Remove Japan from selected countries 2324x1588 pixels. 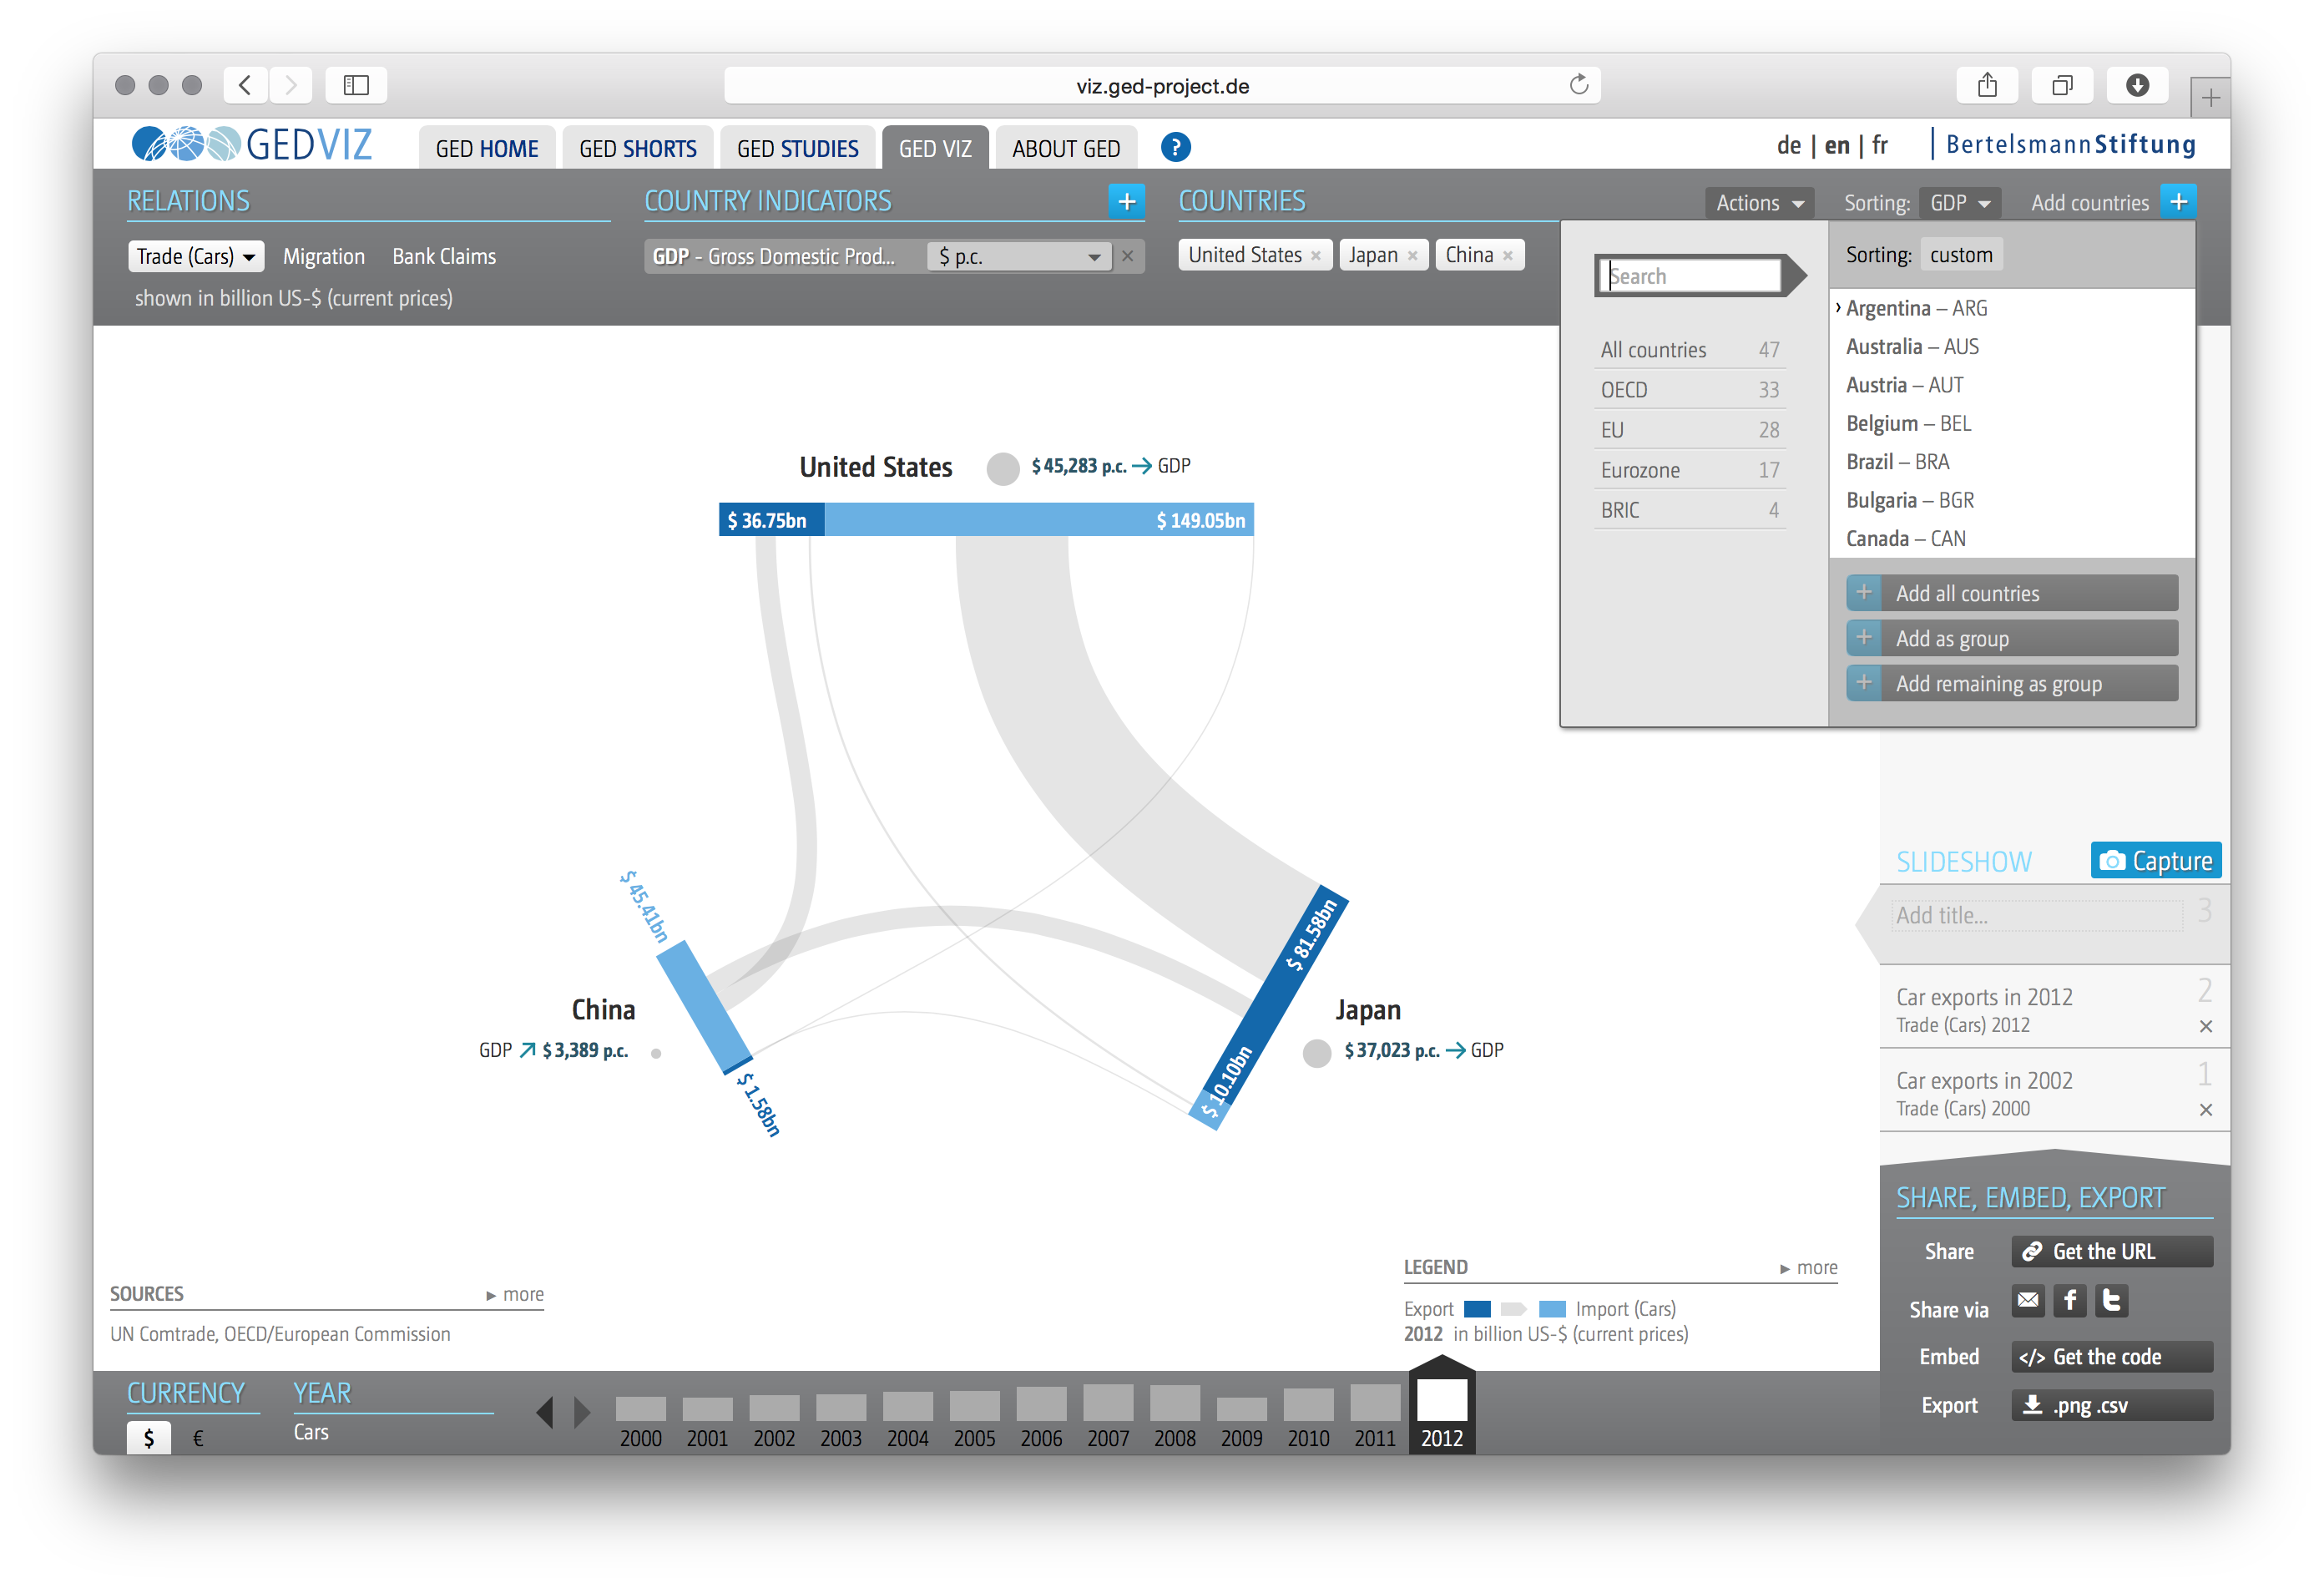[1412, 256]
